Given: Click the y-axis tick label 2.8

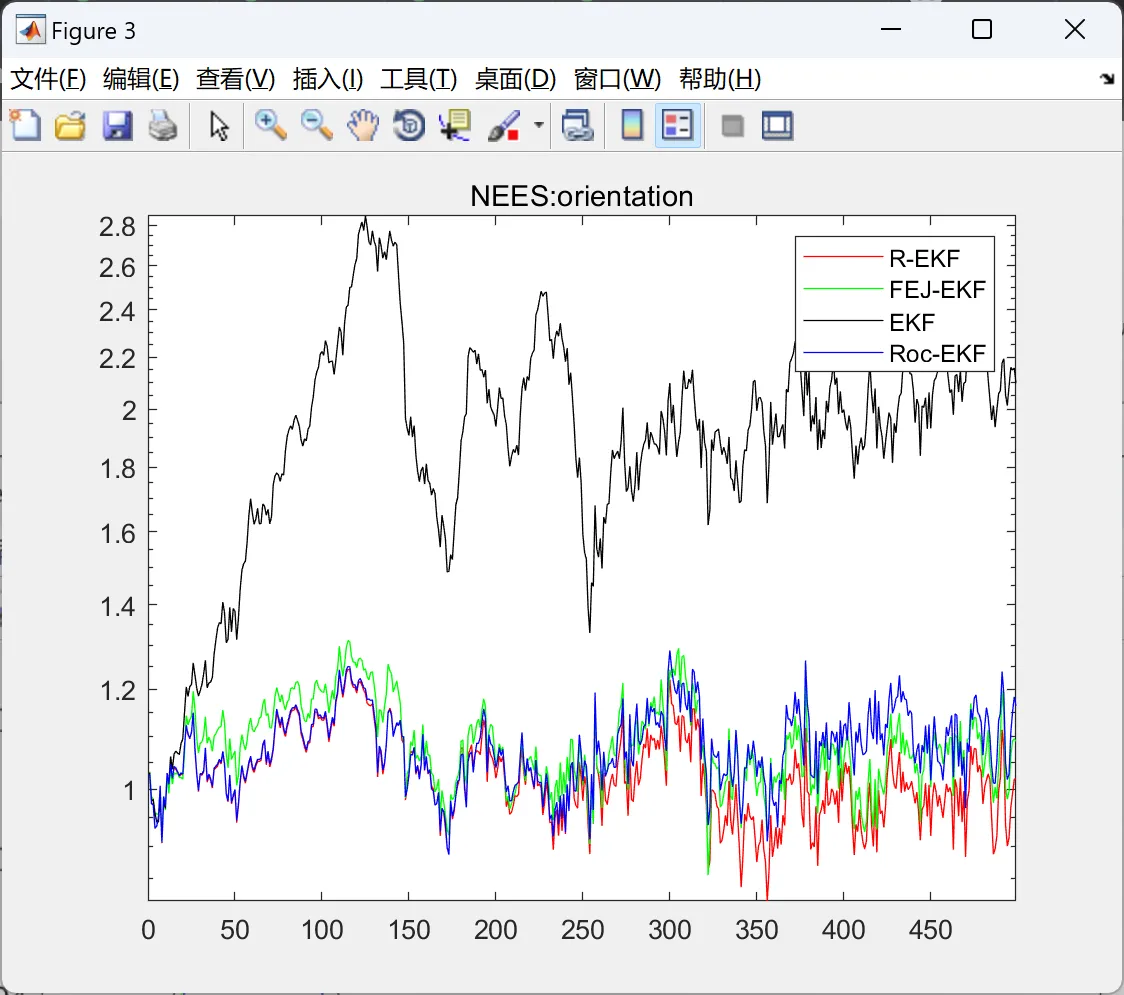Looking at the screenshot, I should (x=118, y=227).
